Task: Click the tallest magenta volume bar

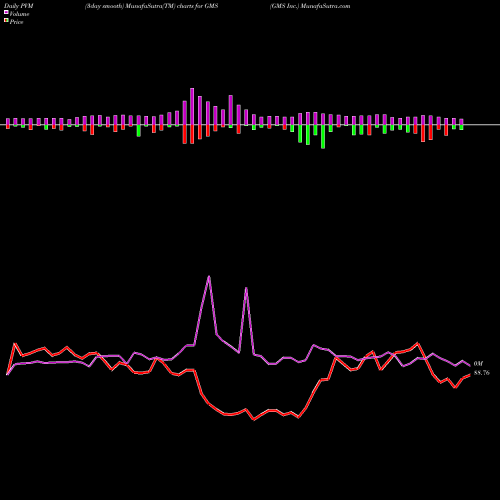Action: tap(192, 107)
